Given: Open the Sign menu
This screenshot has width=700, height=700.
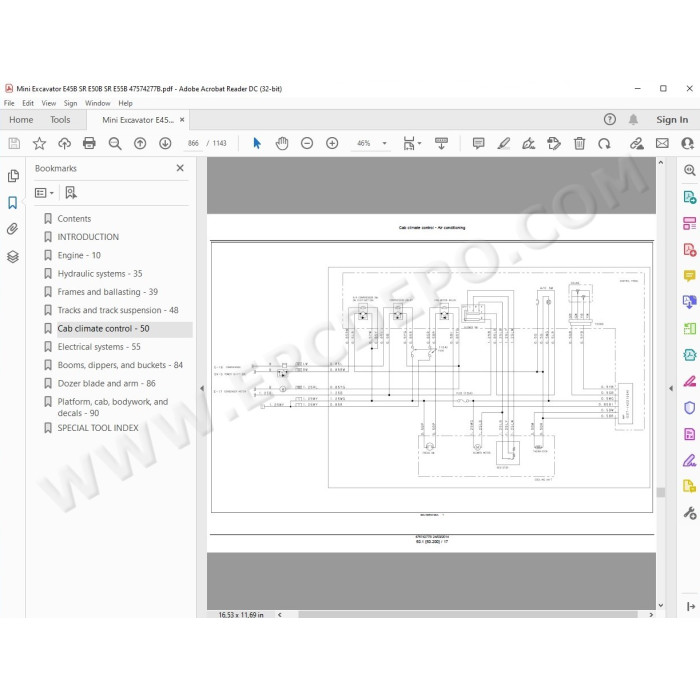Looking at the screenshot, I should (71, 103).
